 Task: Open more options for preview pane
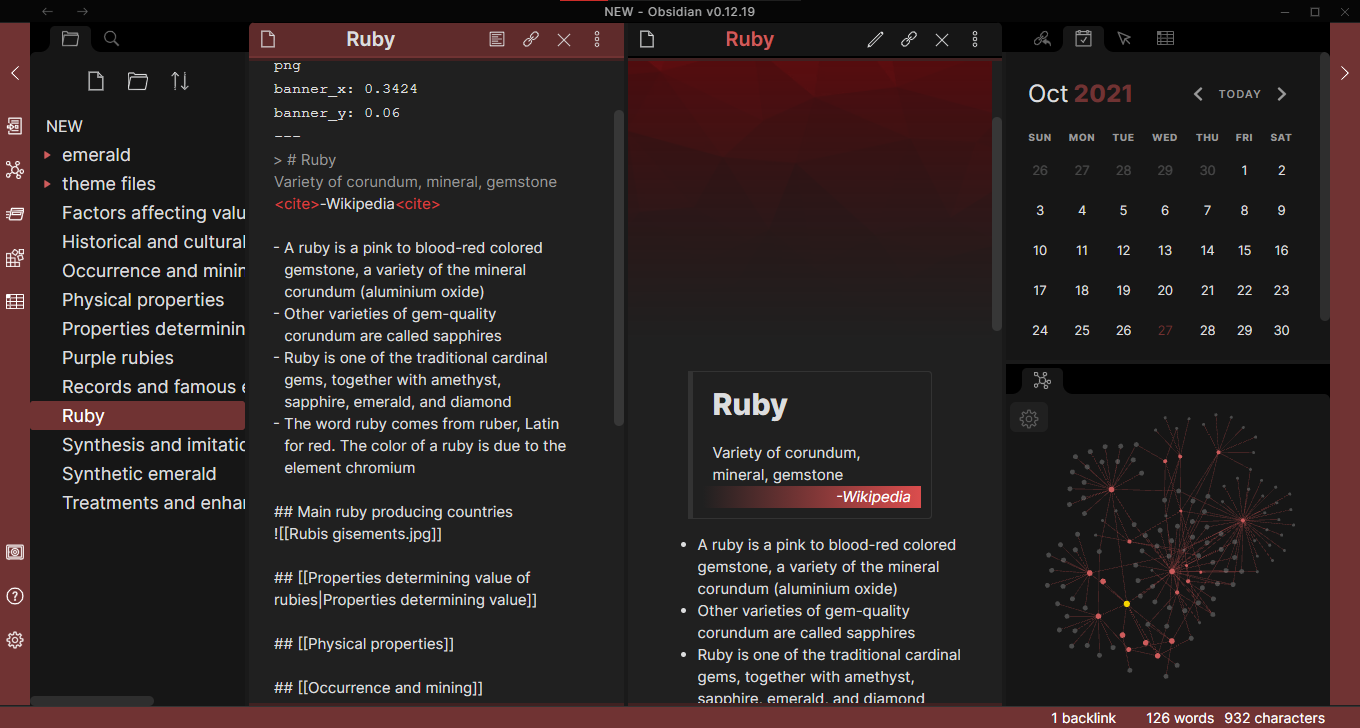coord(975,40)
